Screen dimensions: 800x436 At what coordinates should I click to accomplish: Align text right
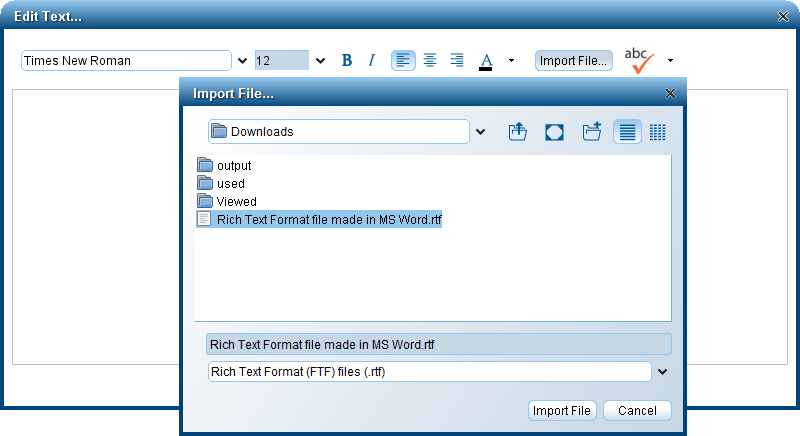click(x=457, y=60)
